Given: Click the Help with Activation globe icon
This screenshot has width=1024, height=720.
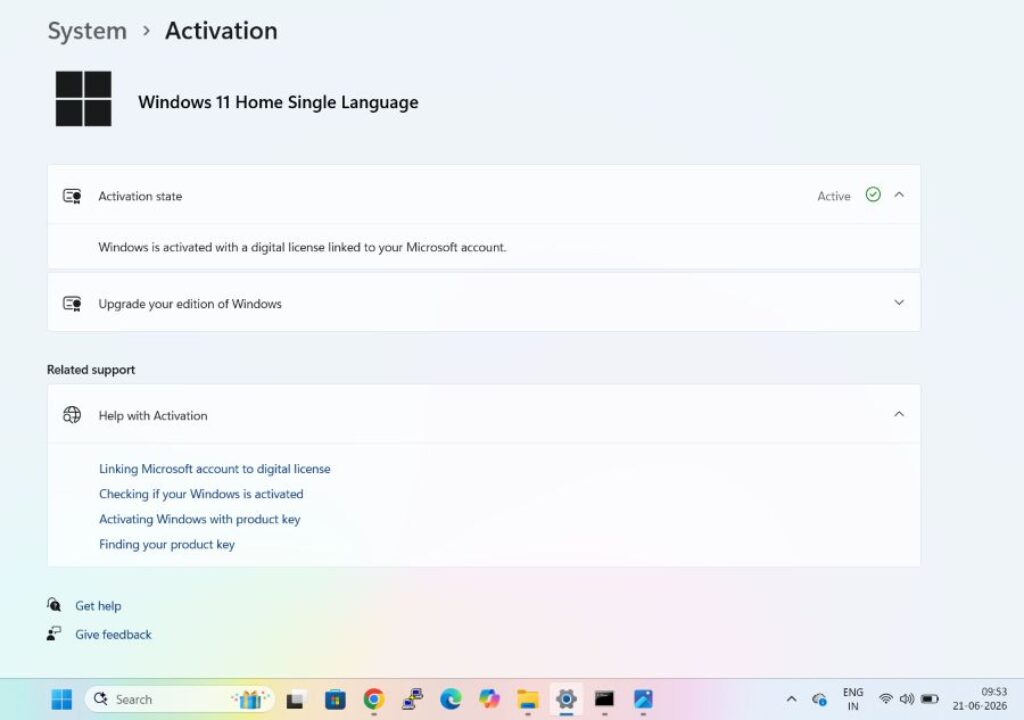Looking at the screenshot, I should pos(72,415).
